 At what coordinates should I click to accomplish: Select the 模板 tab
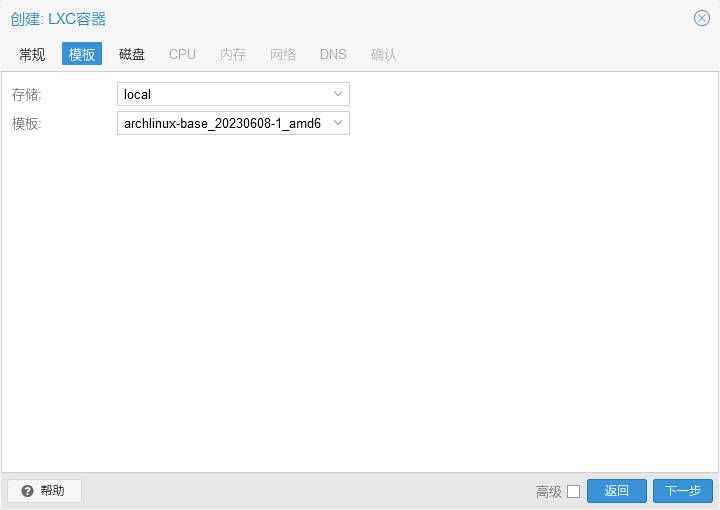pos(82,54)
